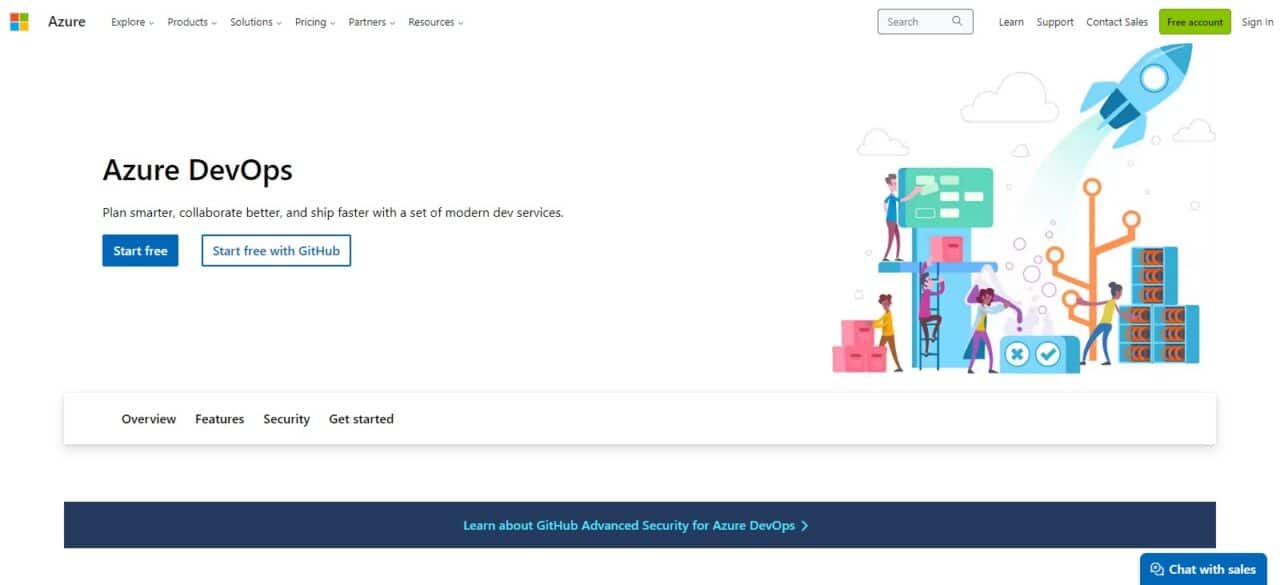
Task: Open Learn about GitHub Advanced Security link
Action: (x=636, y=525)
